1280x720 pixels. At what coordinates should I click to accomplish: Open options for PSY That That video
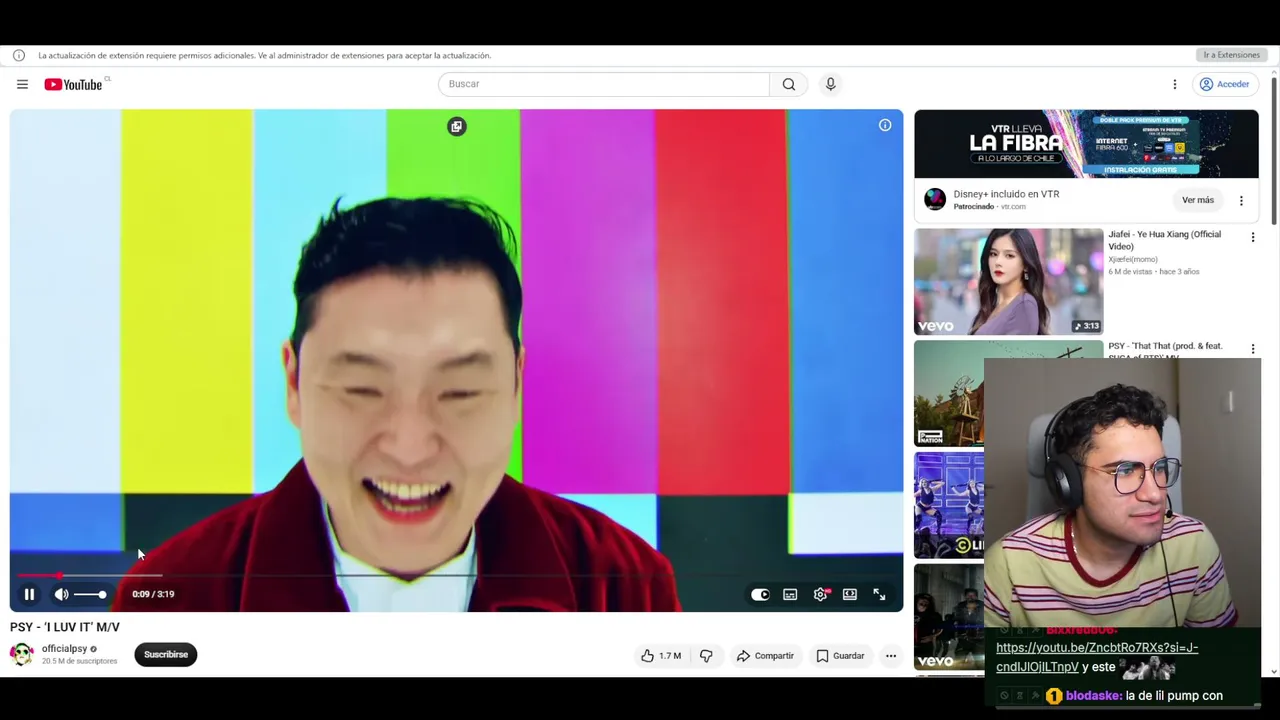pyautogui.click(x=1252, y=349)
